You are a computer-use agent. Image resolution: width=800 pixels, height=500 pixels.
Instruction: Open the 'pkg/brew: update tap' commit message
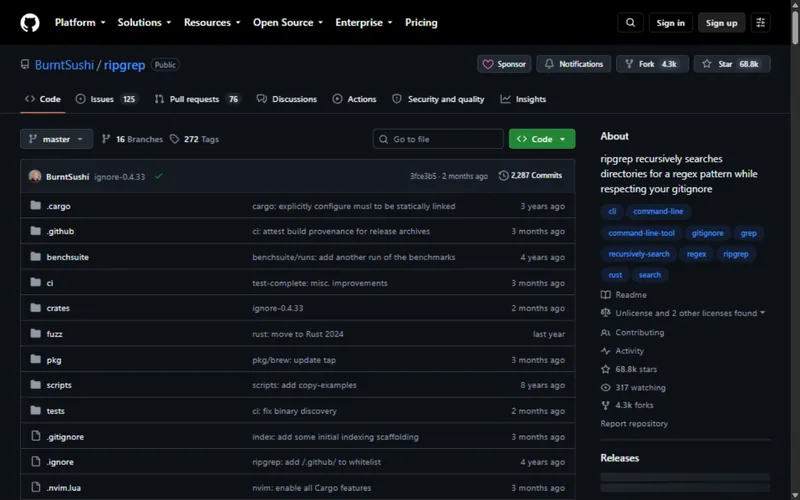(294, 360)
